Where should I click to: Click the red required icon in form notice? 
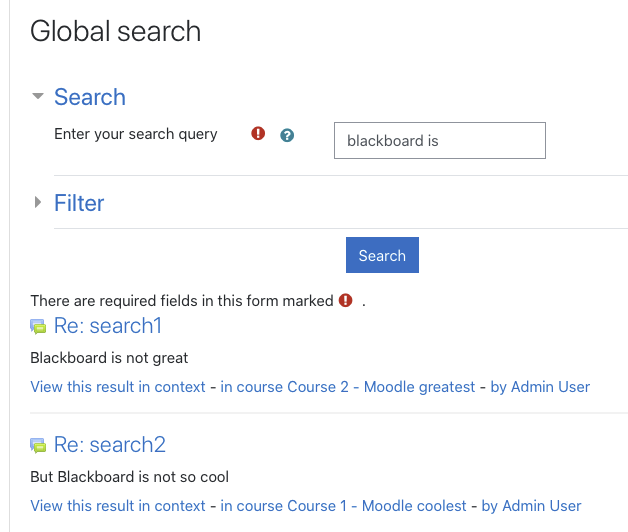(x=345, y=300)
